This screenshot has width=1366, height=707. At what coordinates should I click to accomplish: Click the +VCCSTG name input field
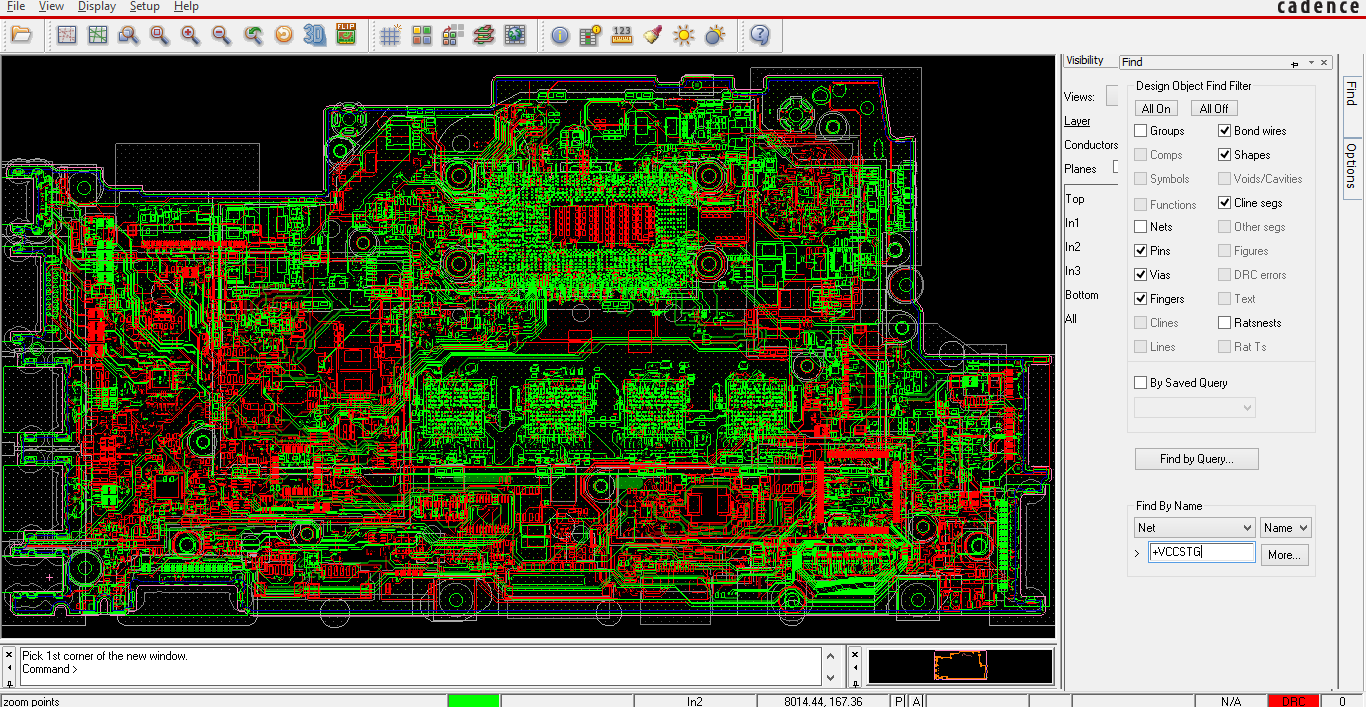click(1201, 552)
